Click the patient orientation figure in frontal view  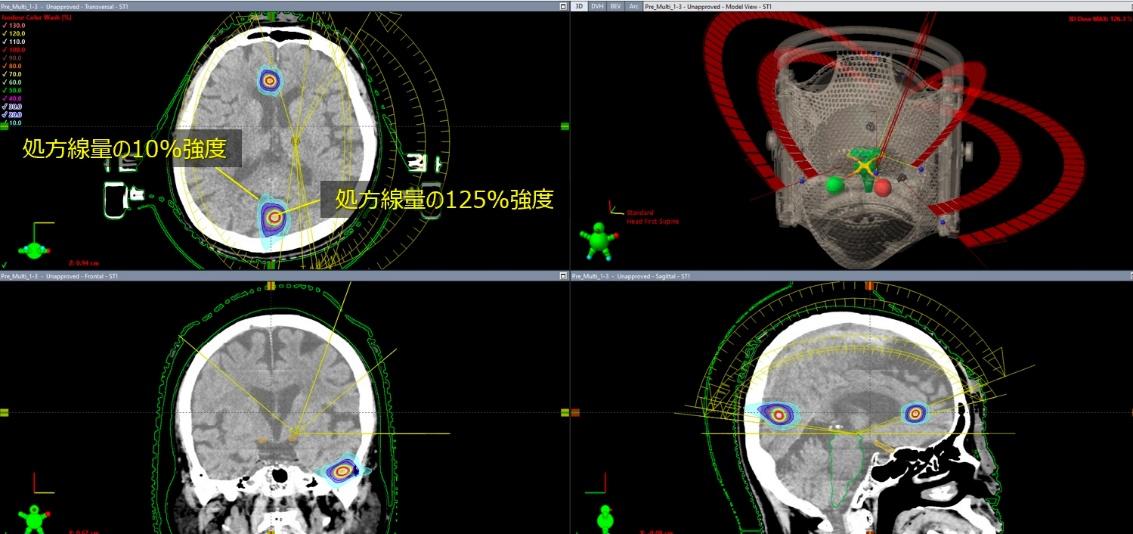[38, 519]
